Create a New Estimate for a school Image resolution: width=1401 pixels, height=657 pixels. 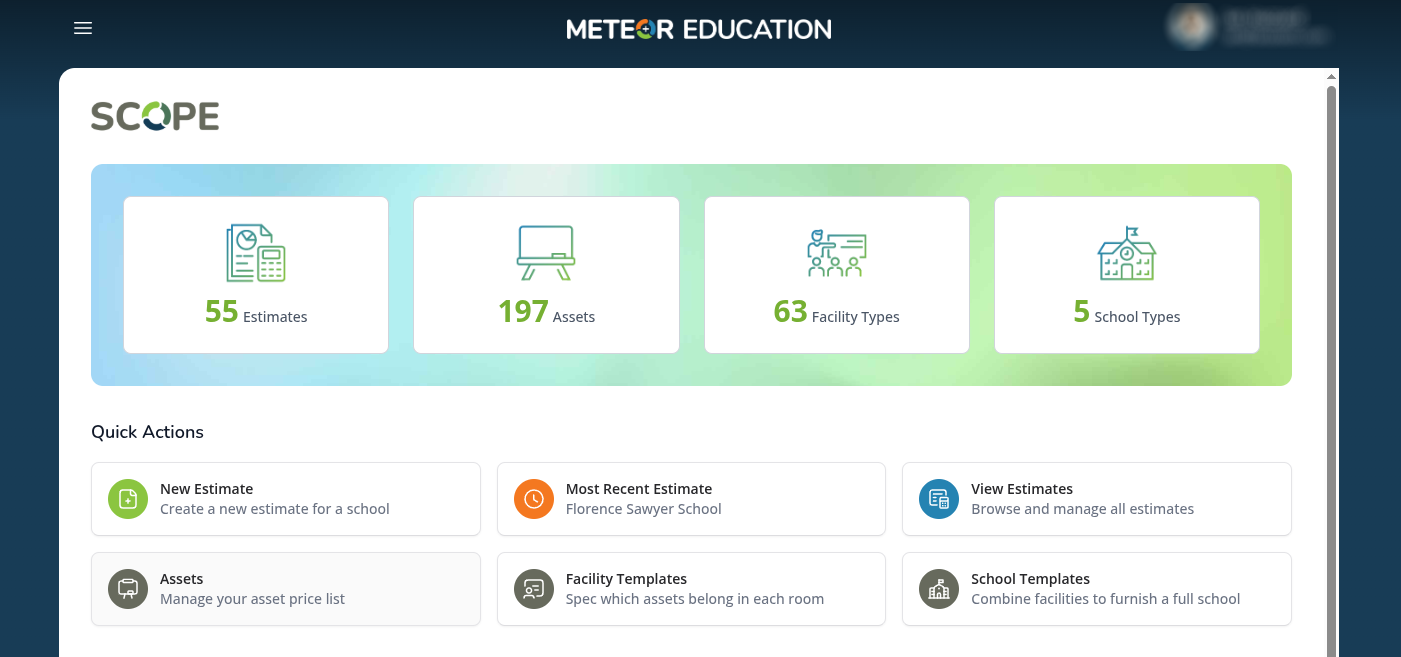click(286, 499)
